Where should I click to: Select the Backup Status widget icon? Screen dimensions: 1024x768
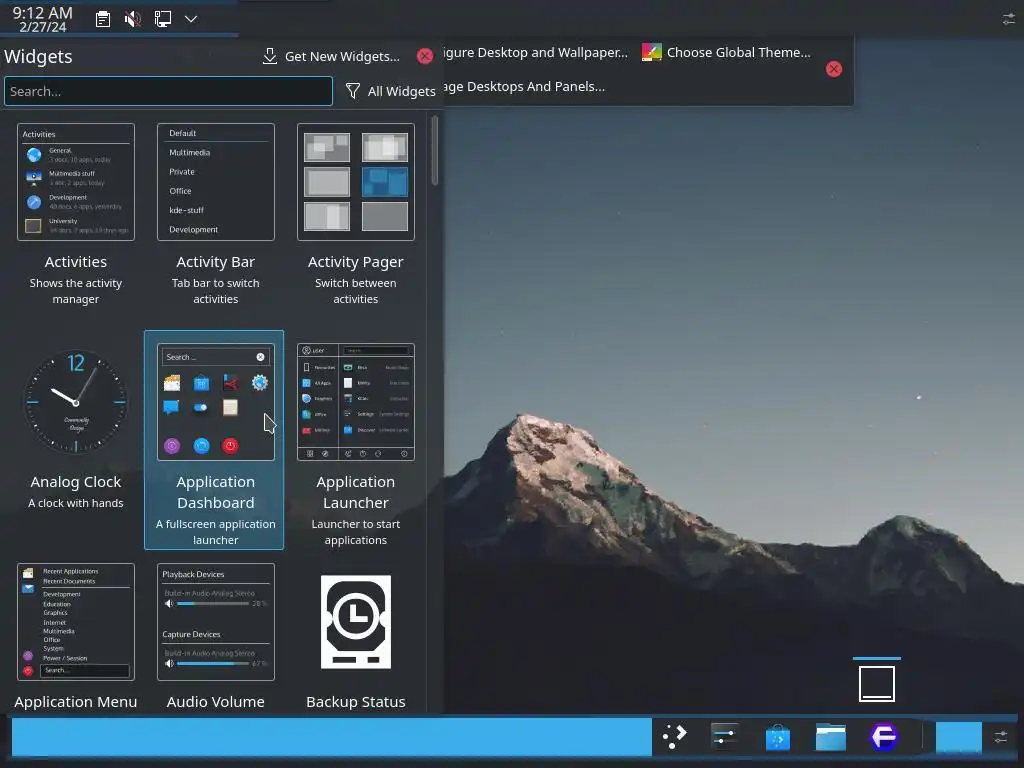click(x=356, y=622)
